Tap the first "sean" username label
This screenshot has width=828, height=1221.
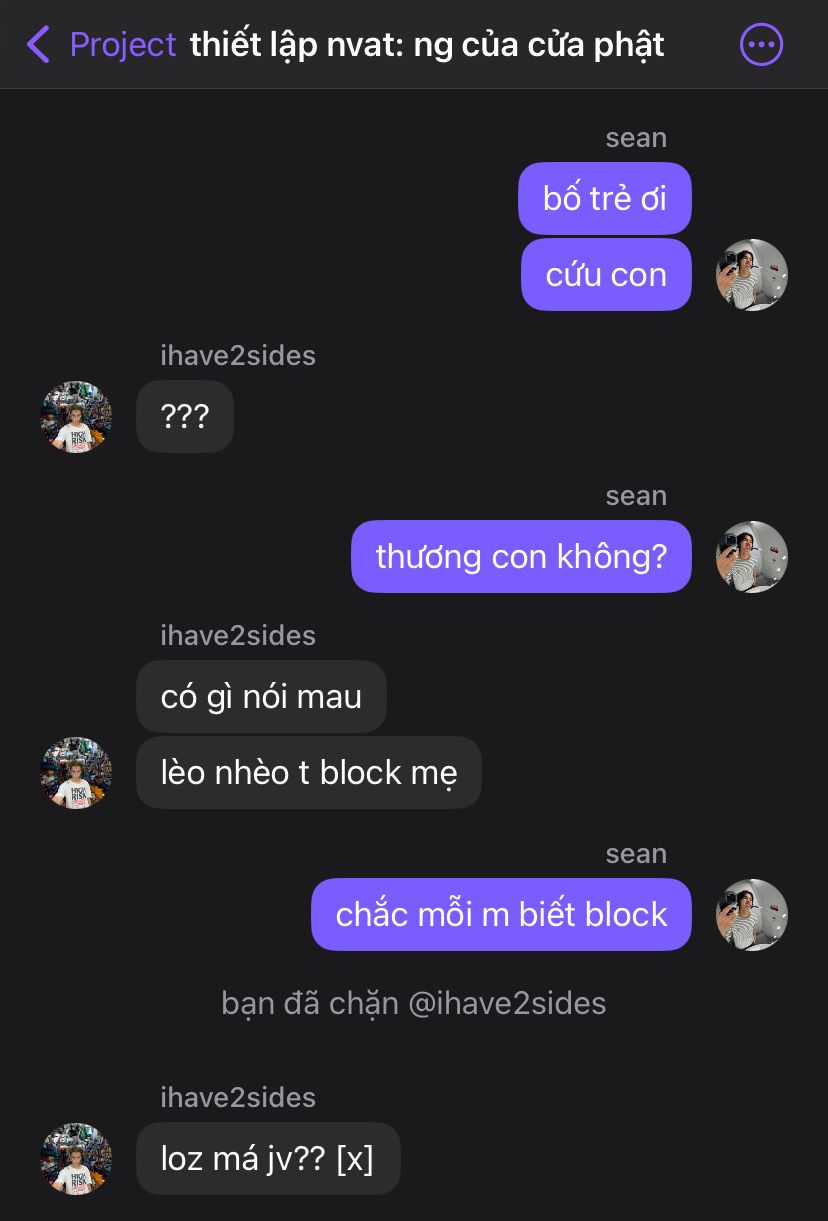coord(636,138)
